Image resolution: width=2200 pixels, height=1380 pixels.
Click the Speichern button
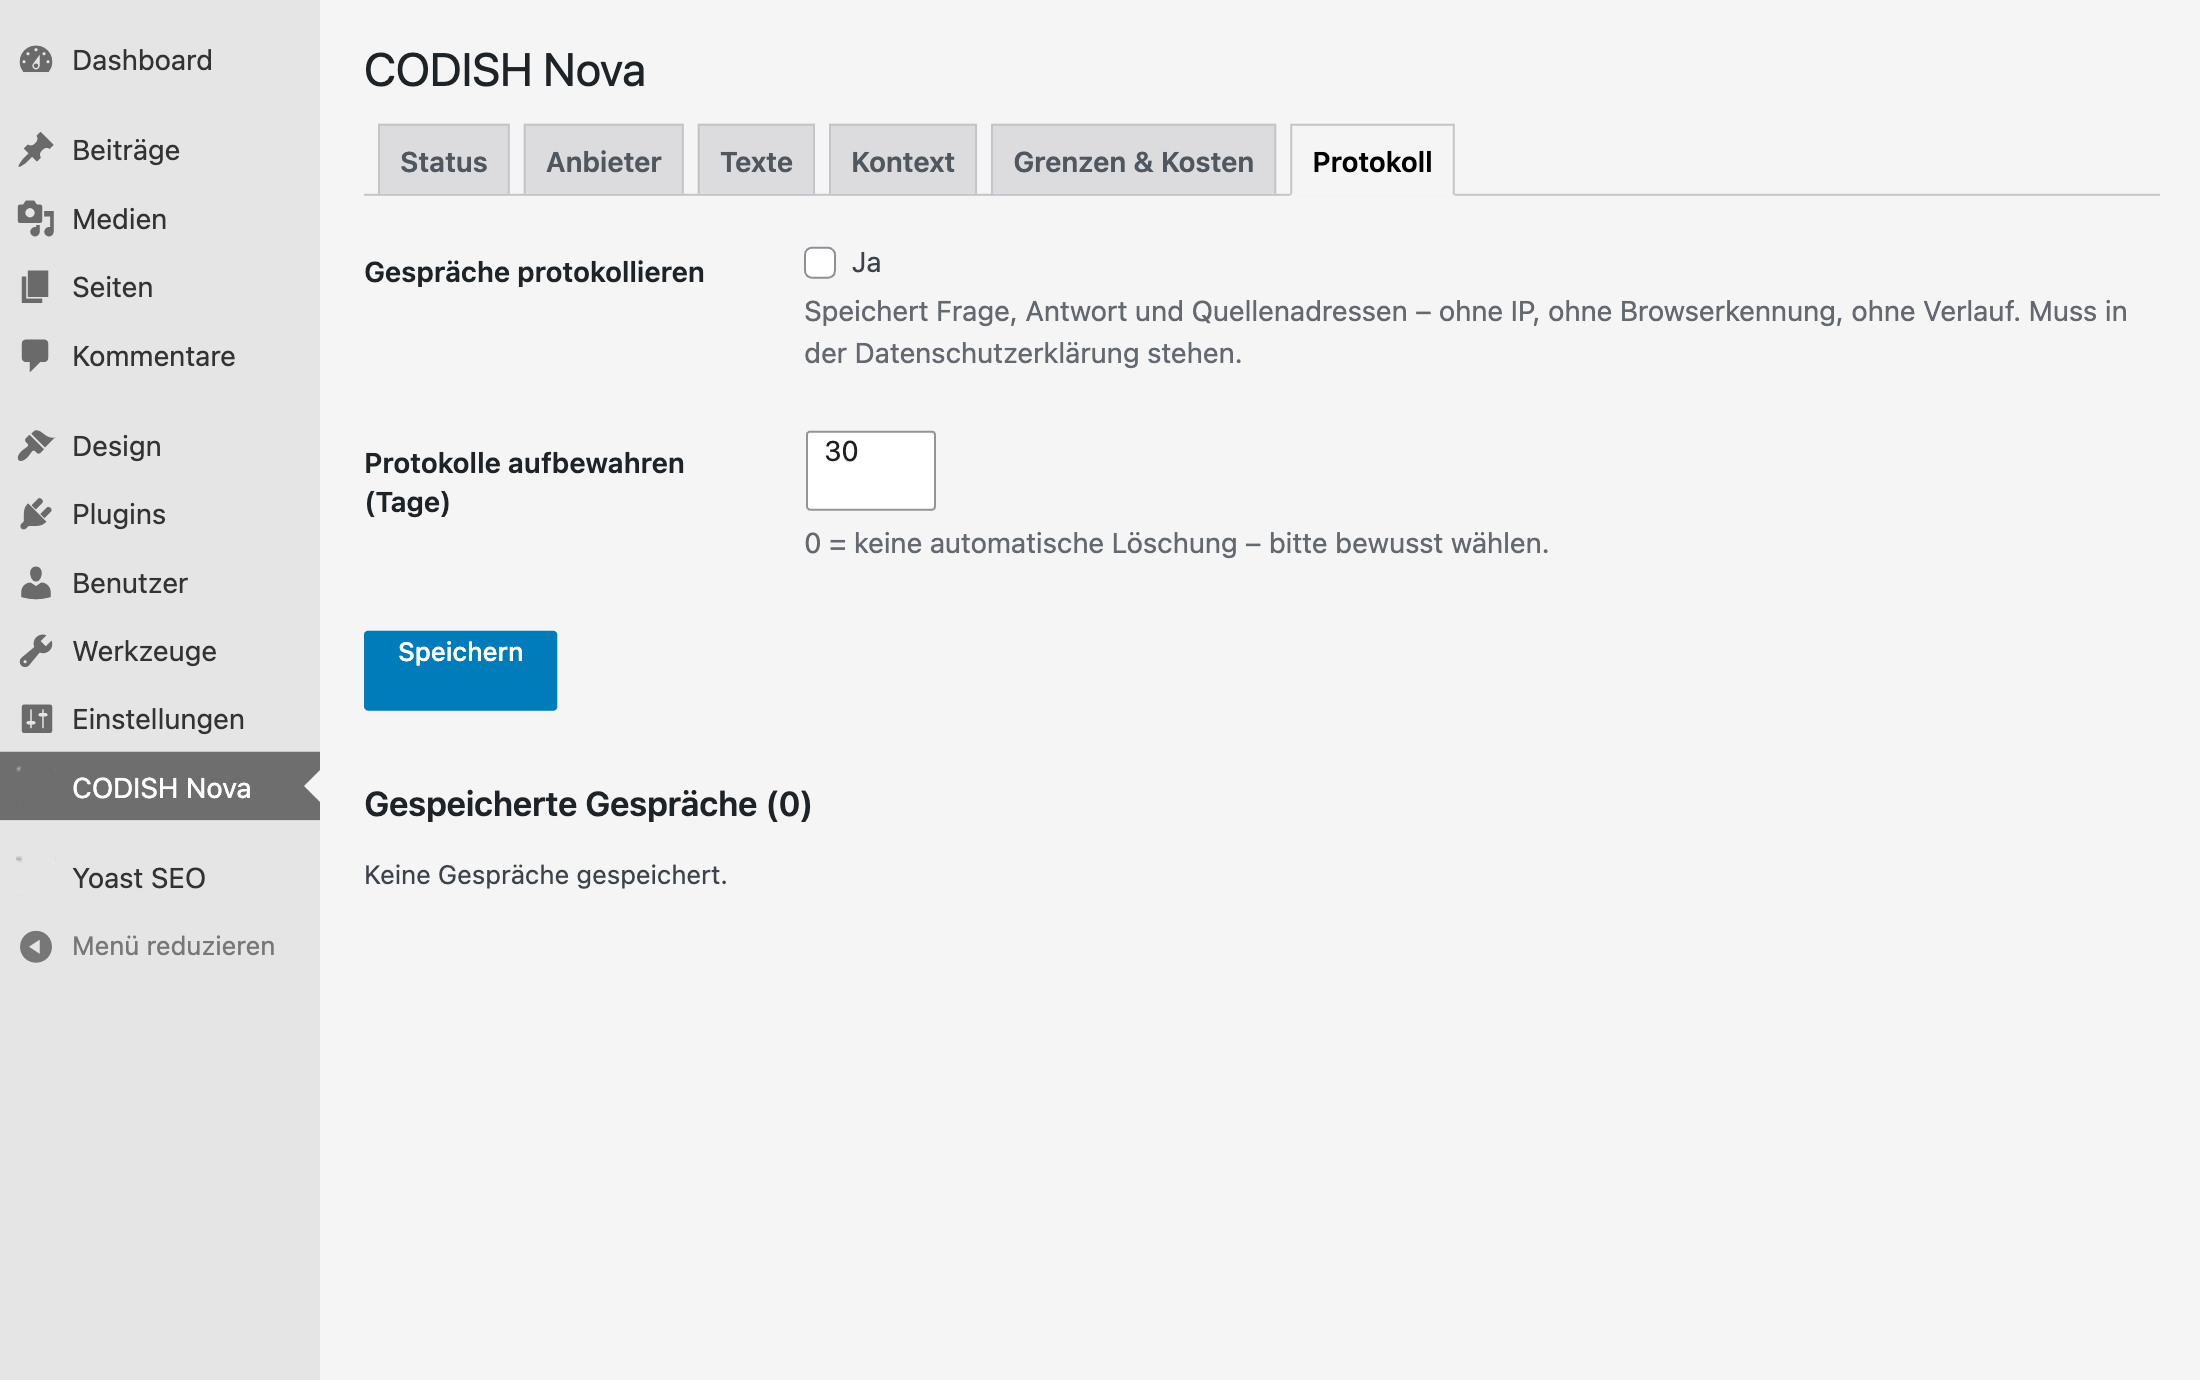coord(460,670)
